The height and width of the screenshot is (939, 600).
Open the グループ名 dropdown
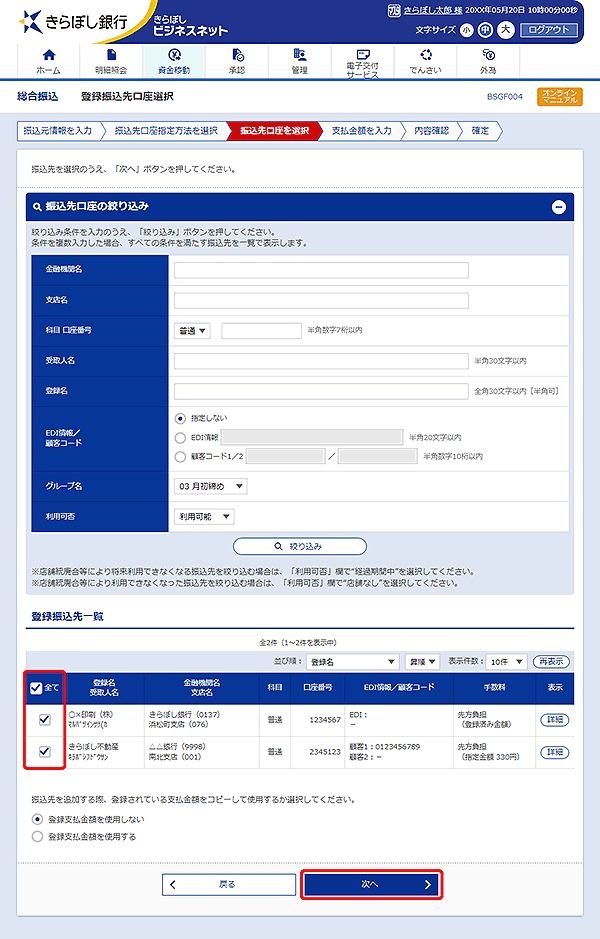210,486
